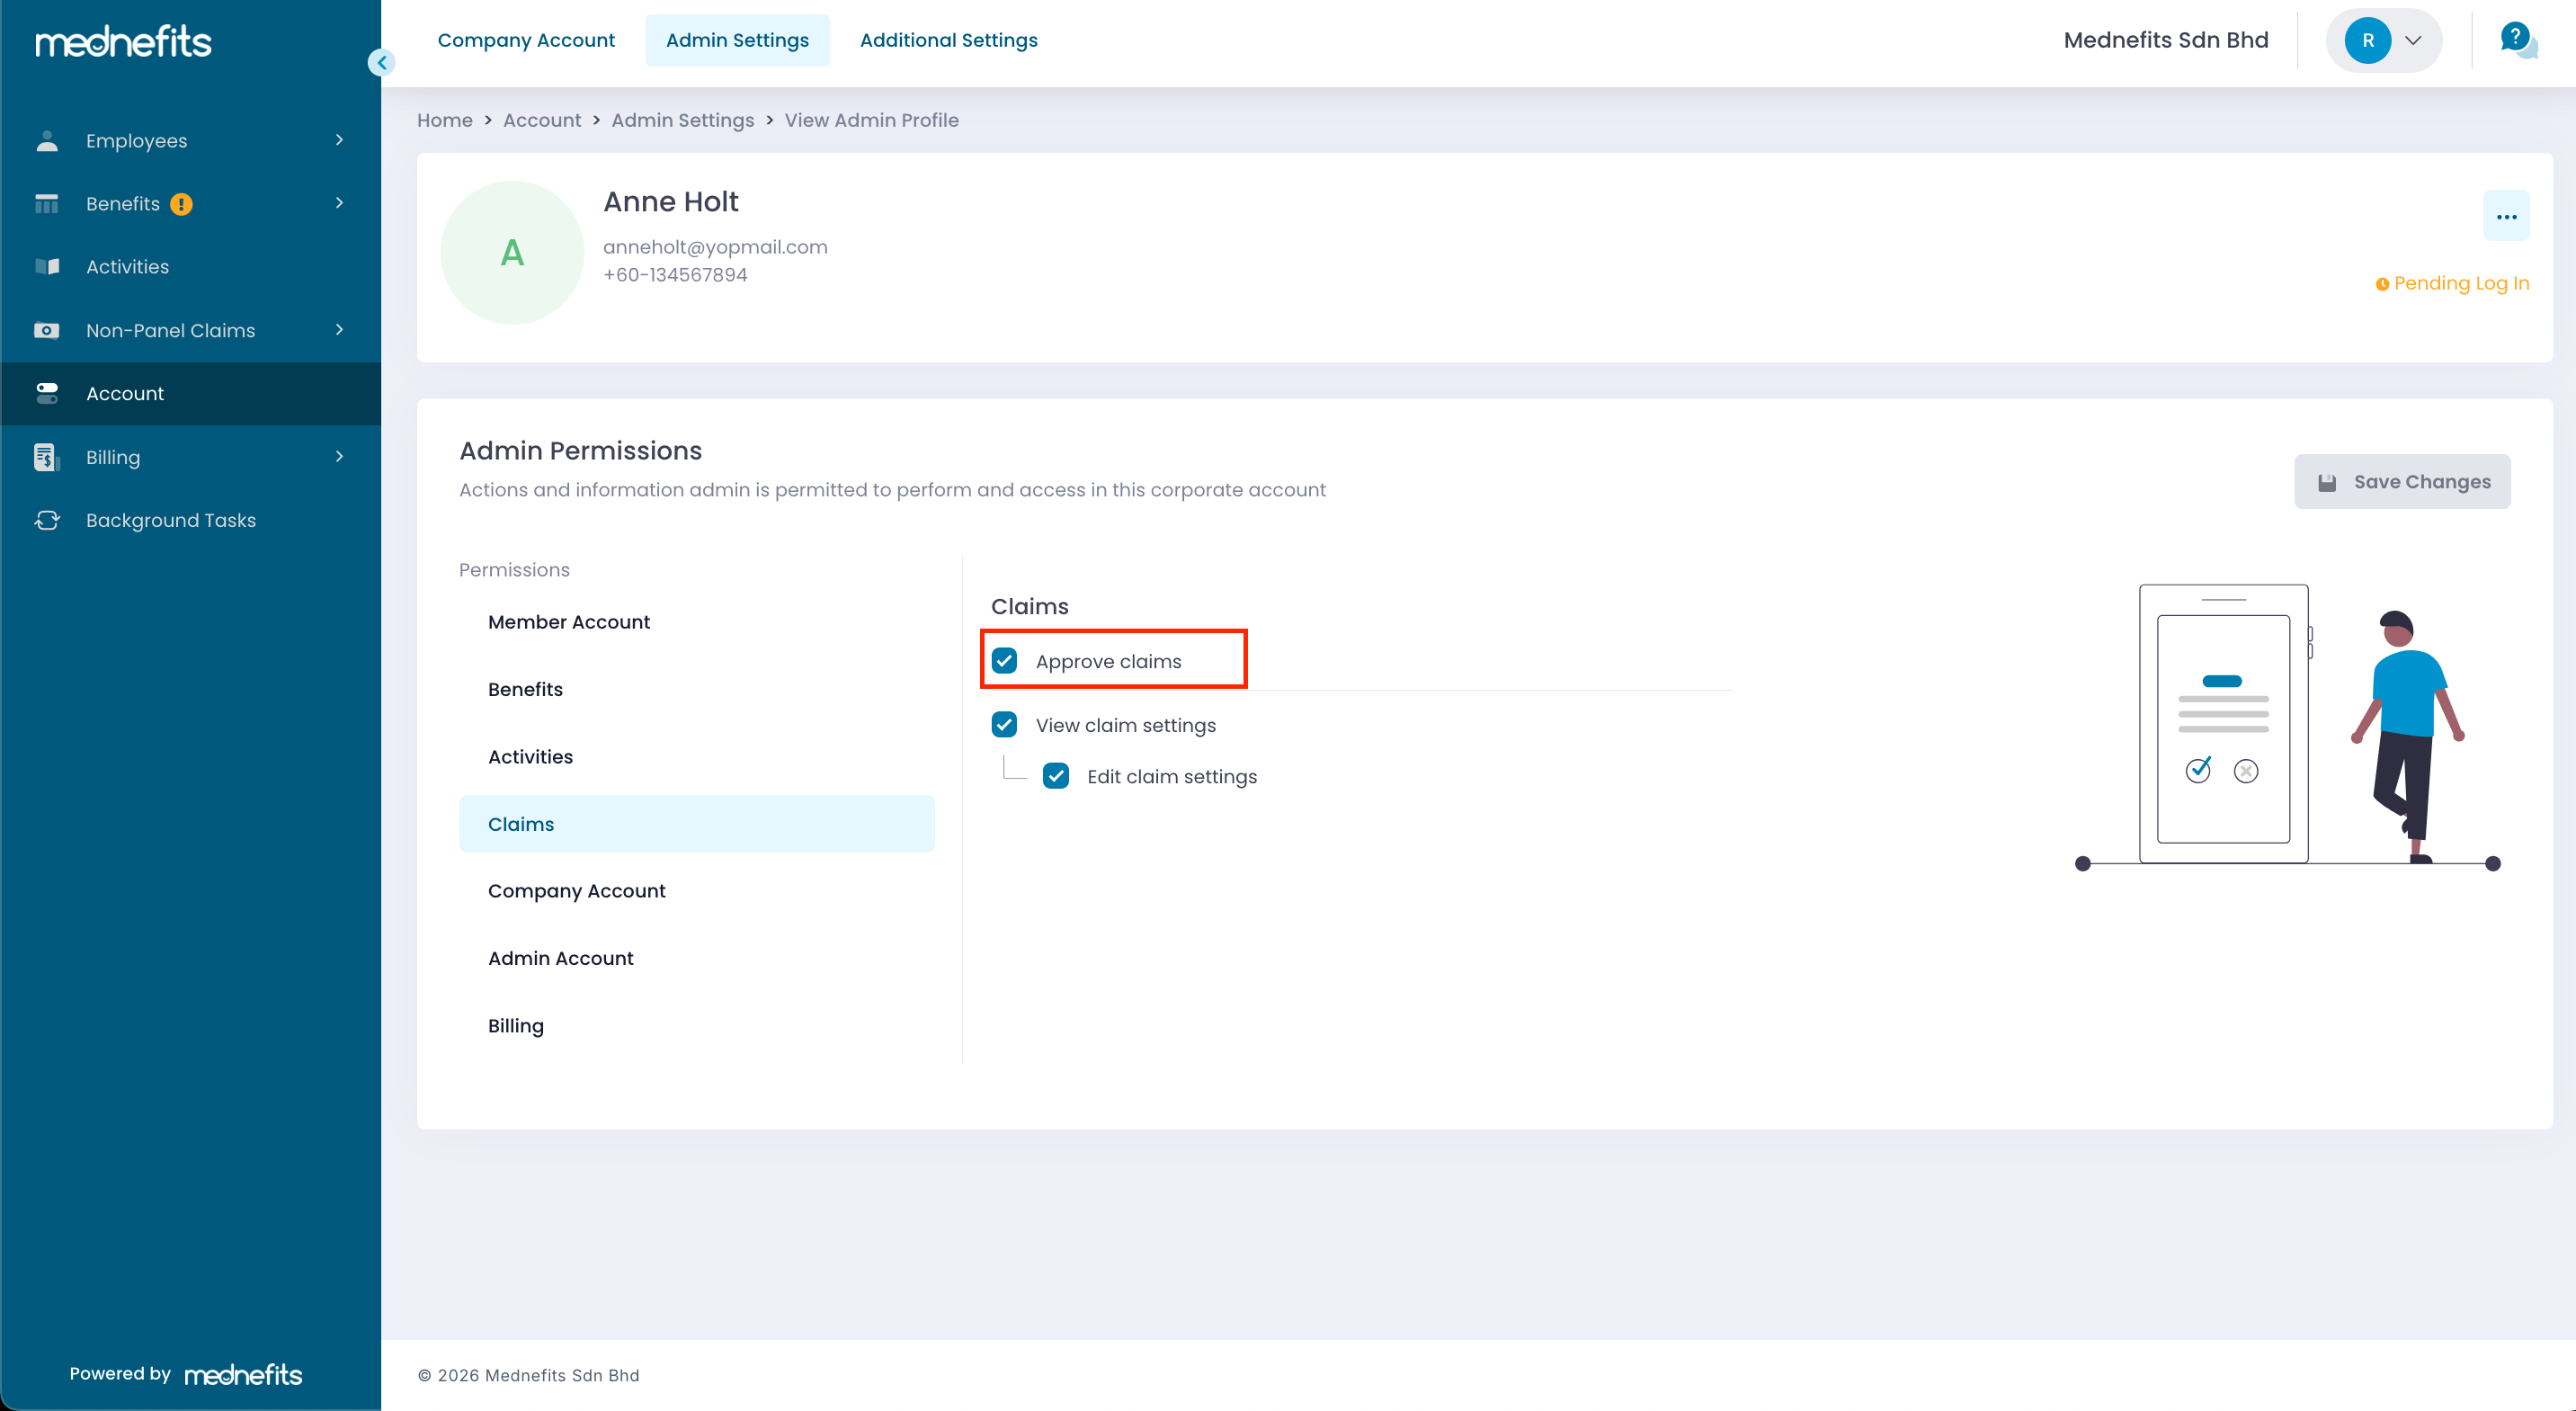Uncheck the Approve claims checkbox
The width and height of the screenshot is (2576, 1411).
click(x=1004, y=661)
